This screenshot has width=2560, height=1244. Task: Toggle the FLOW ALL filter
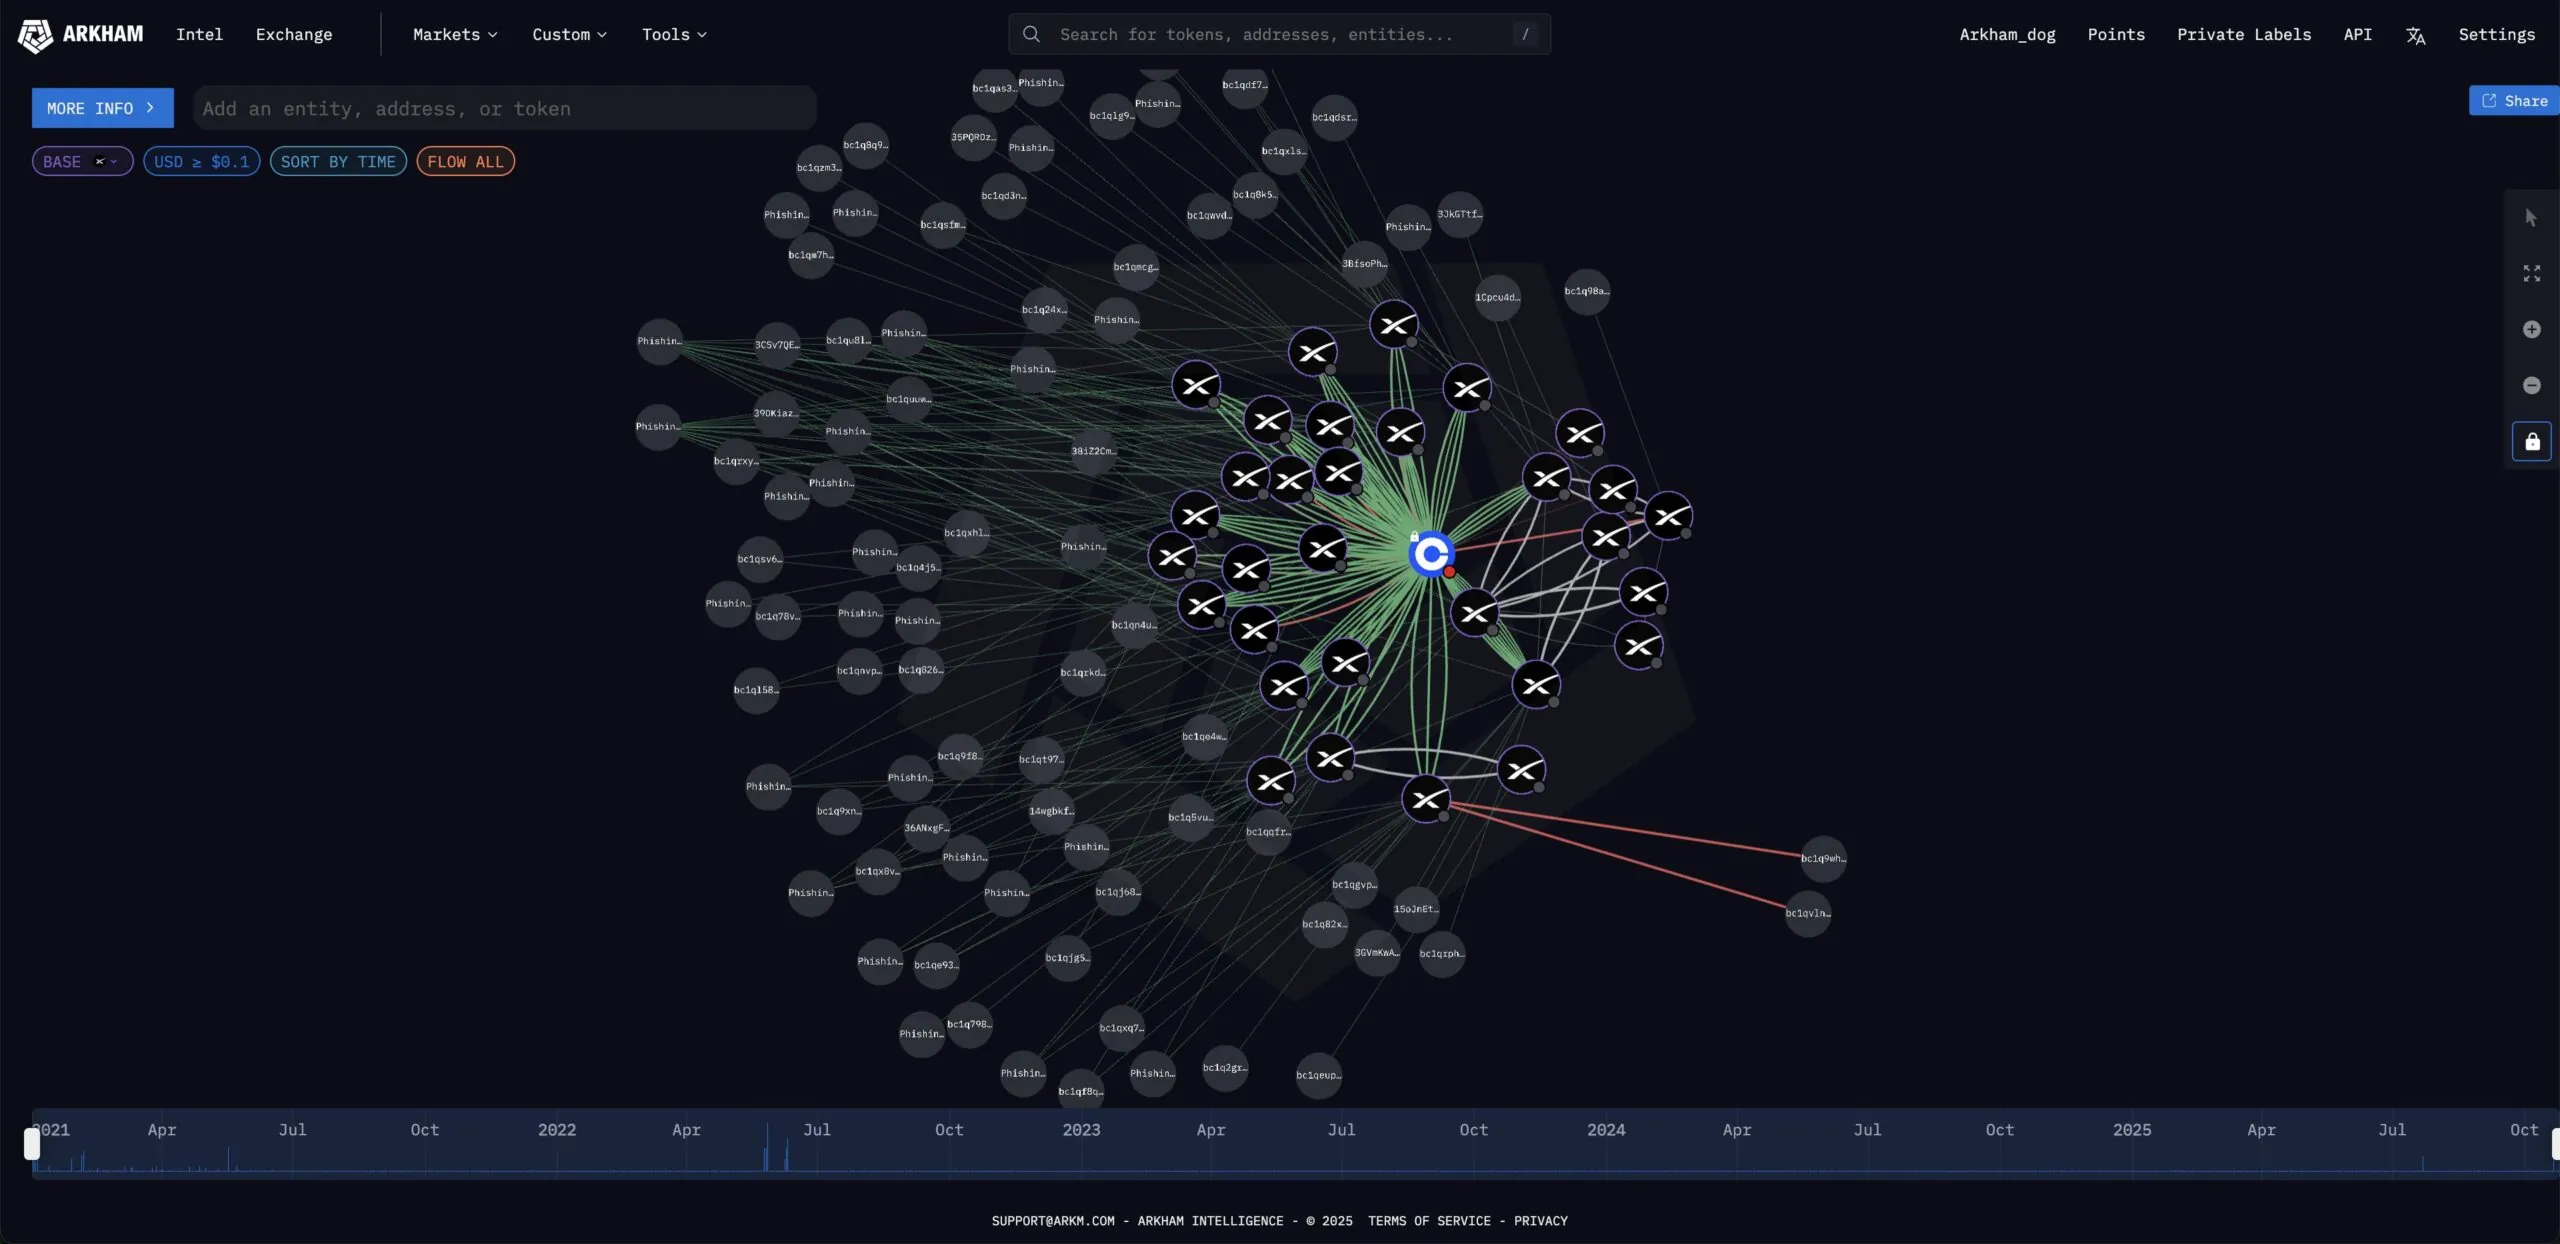(465, 162)
